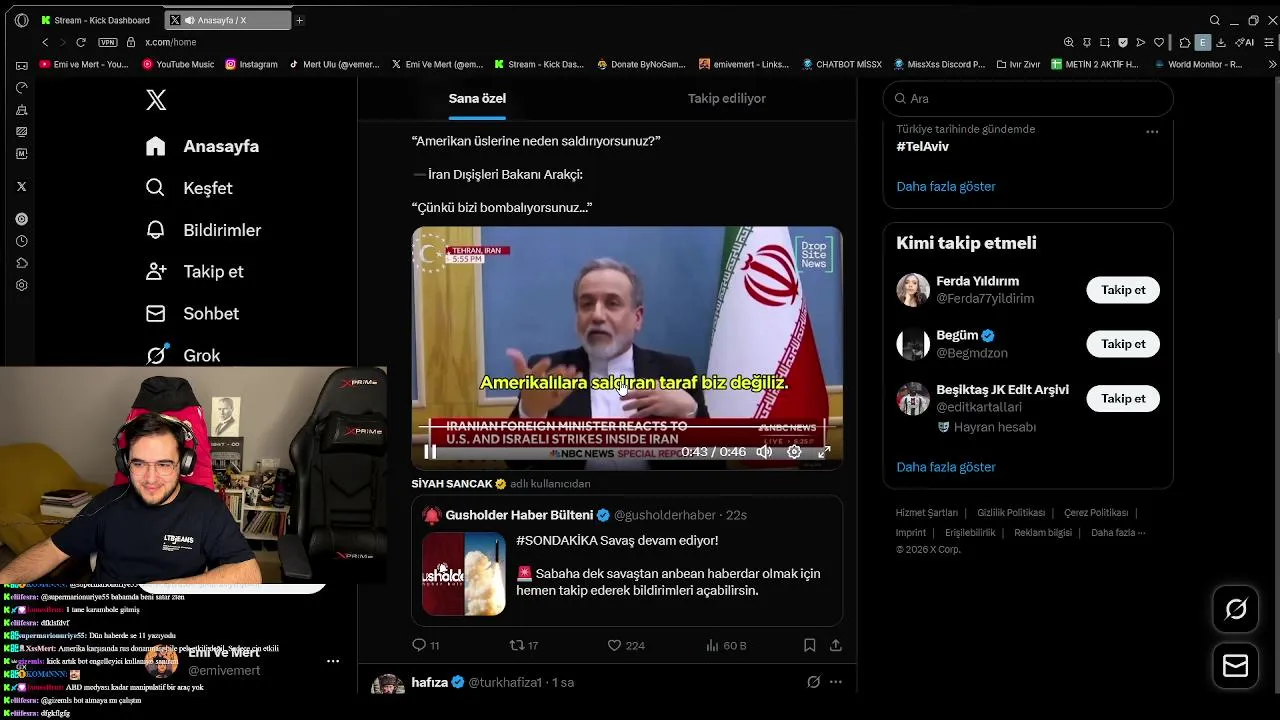
Task: Repost the post with 17 reposts
Action: click(x=524, y=646)
